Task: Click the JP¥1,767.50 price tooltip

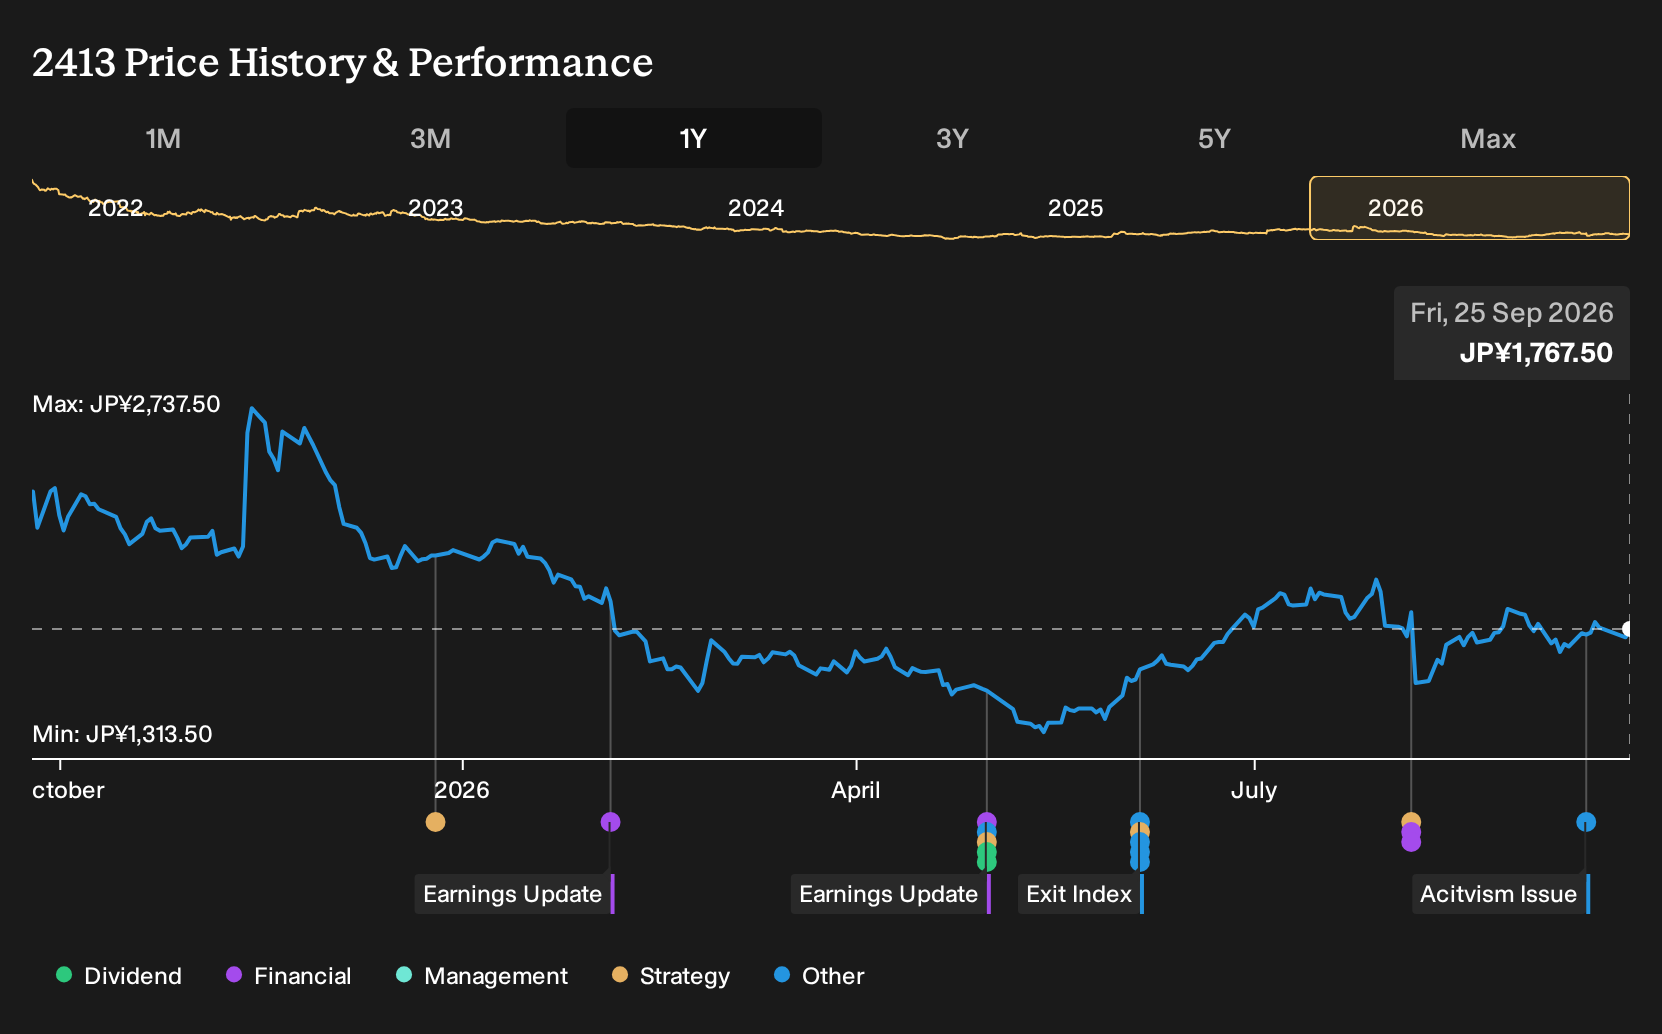Action: click(1536, 353)
